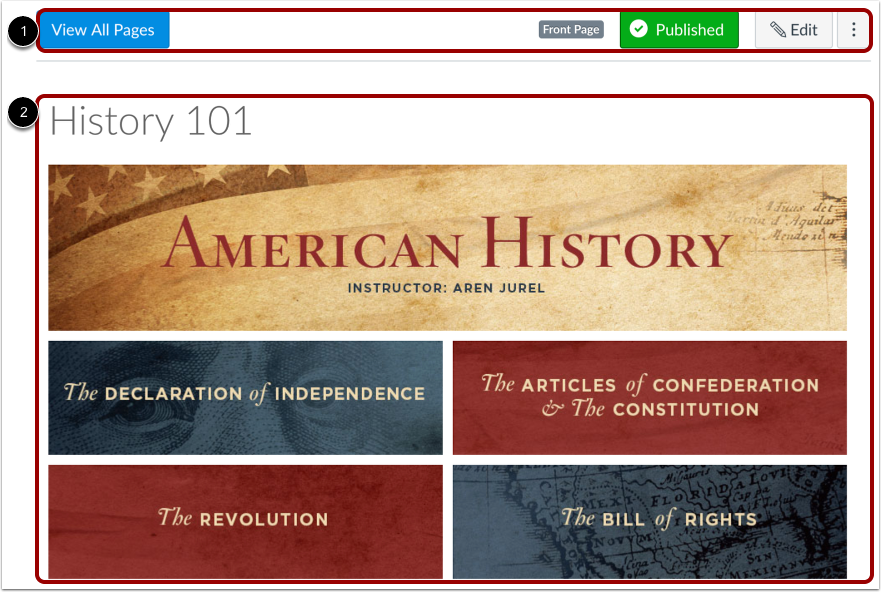Click the word Constitution in red tile

[x=685, y=409]
